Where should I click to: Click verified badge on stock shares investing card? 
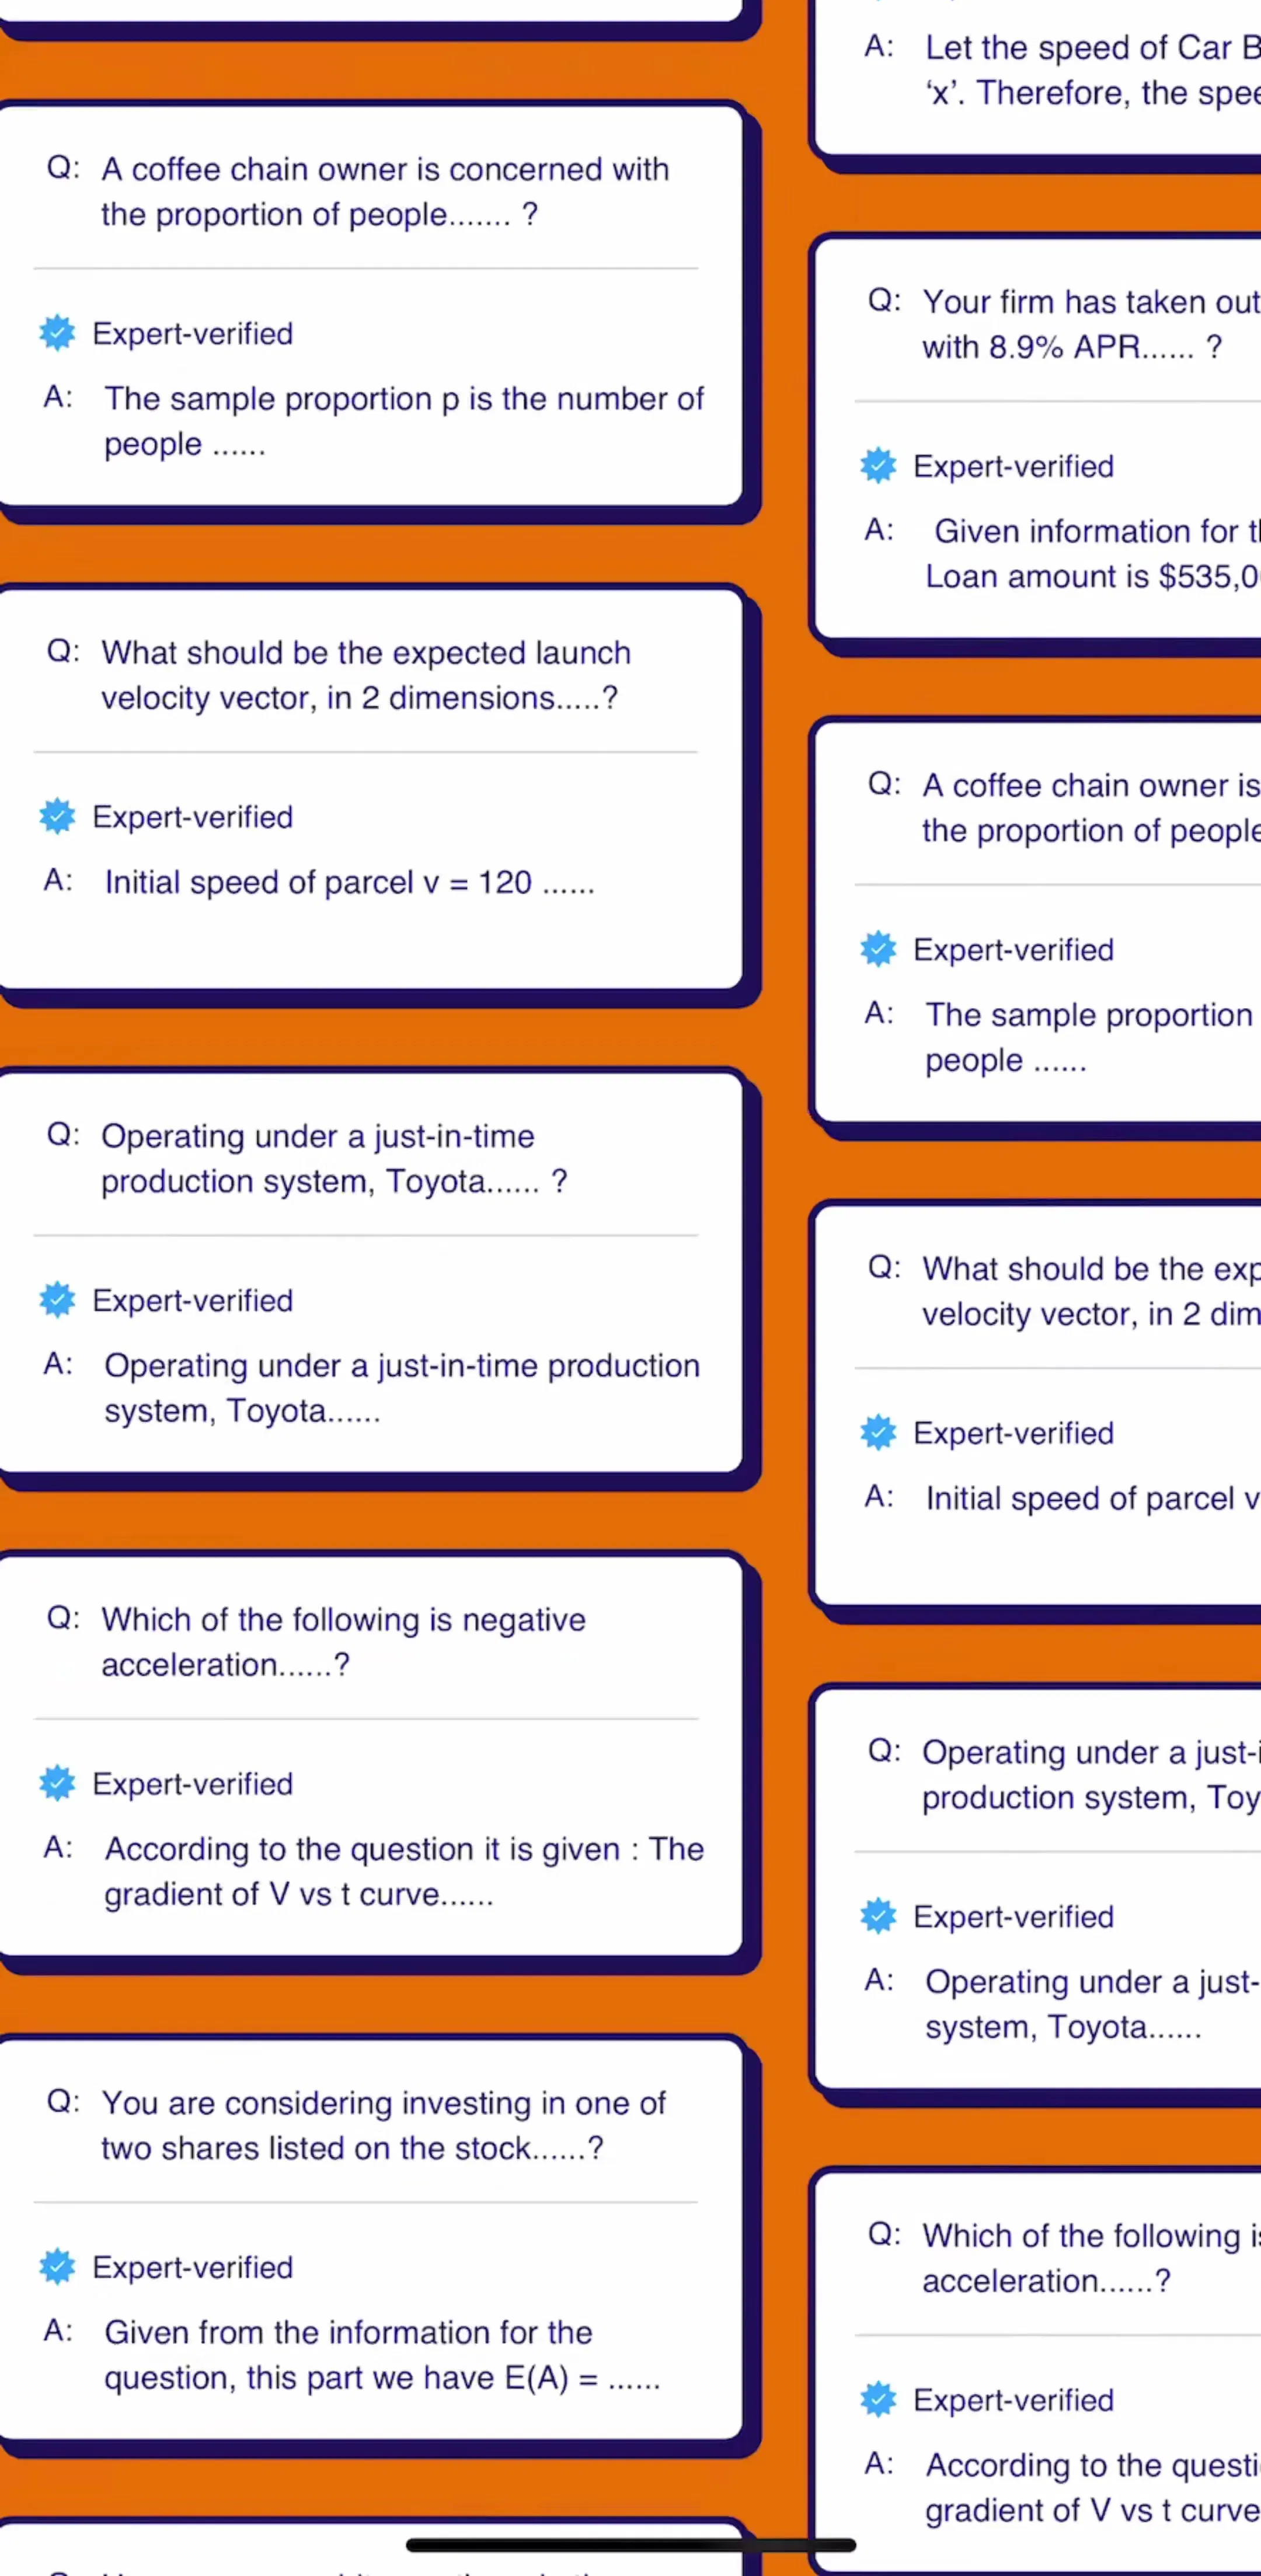(x=57, y=2266)
